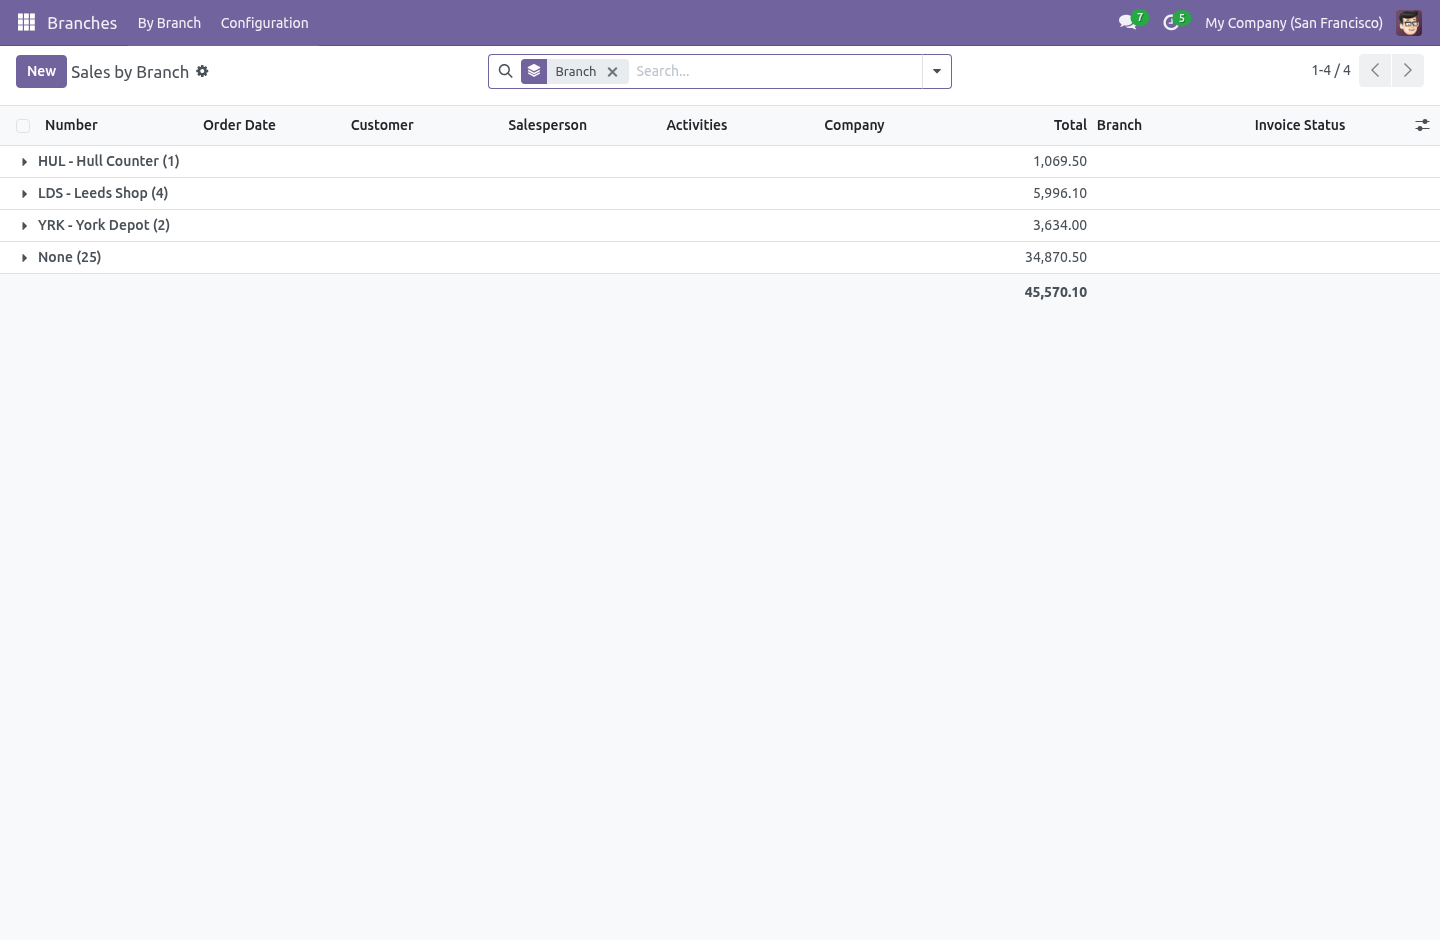1440x940 pixels.
Task: Expand the HUL - Hull Counter group
Action: pos(108,161)
